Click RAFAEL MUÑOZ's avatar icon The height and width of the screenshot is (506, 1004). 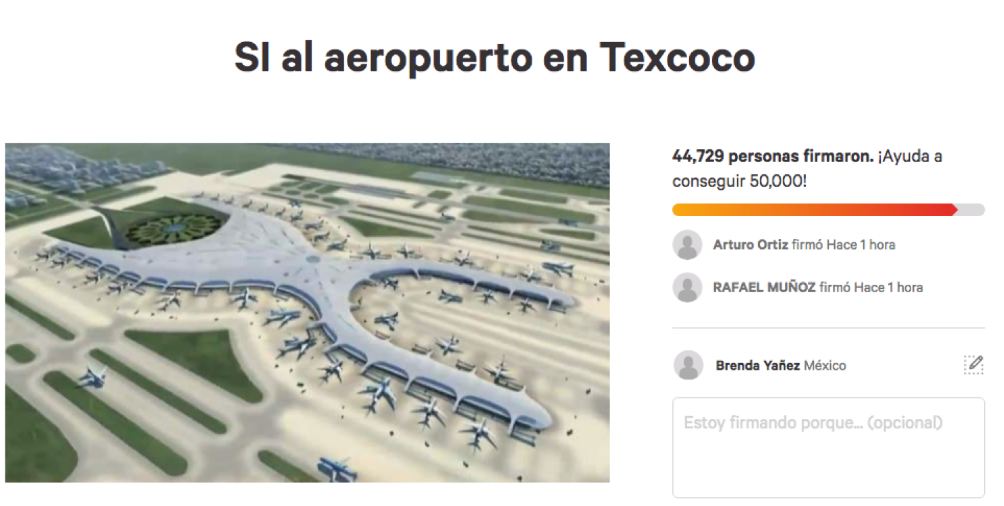click(x=687, y=288)
